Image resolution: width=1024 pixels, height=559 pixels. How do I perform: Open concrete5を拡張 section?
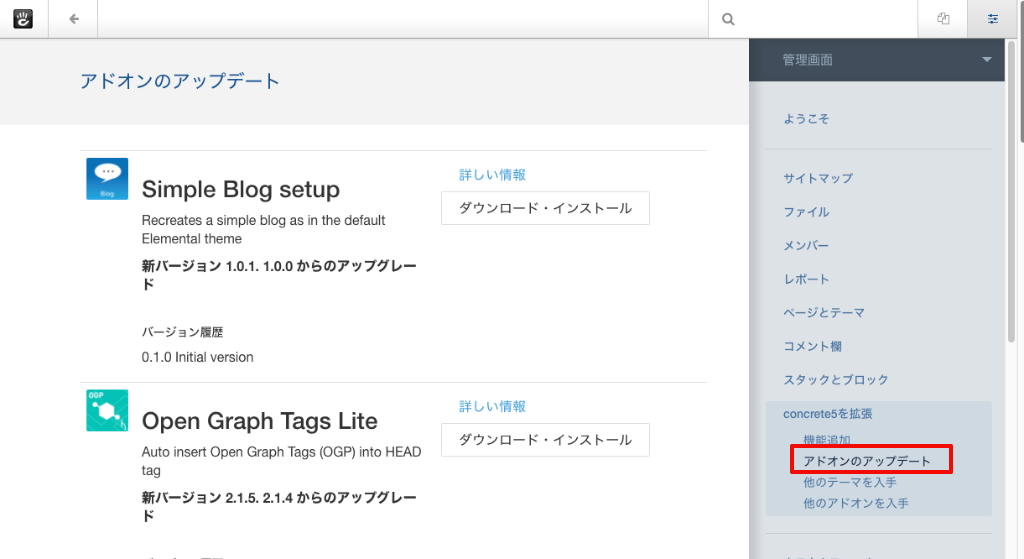click(829, 414)
